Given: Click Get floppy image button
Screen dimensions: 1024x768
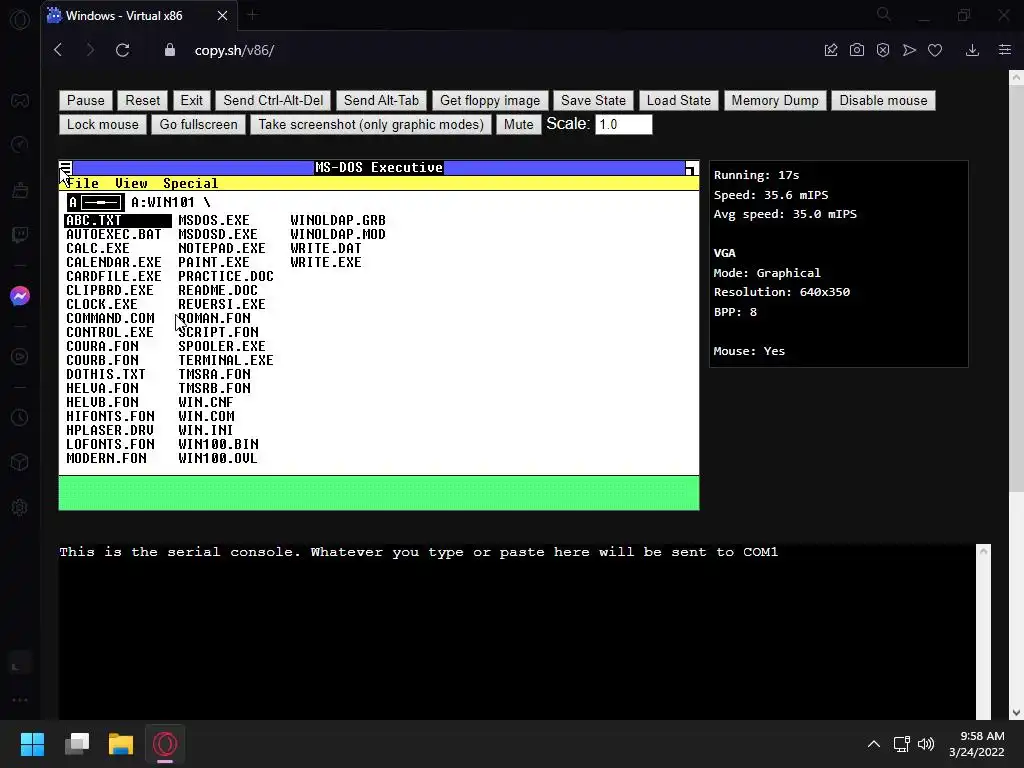Looking at the screenshot, I should click(490, 101).
